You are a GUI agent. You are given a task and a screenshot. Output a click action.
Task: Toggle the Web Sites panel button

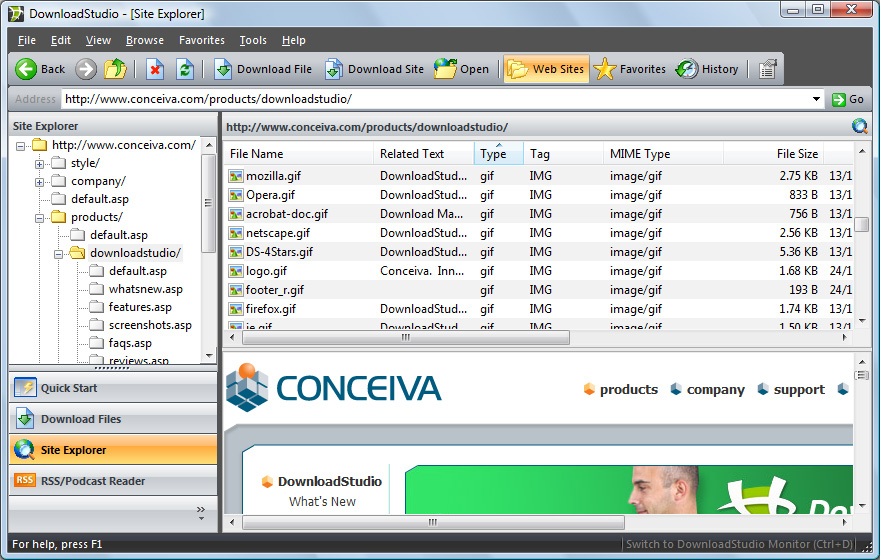click(546, 69)
